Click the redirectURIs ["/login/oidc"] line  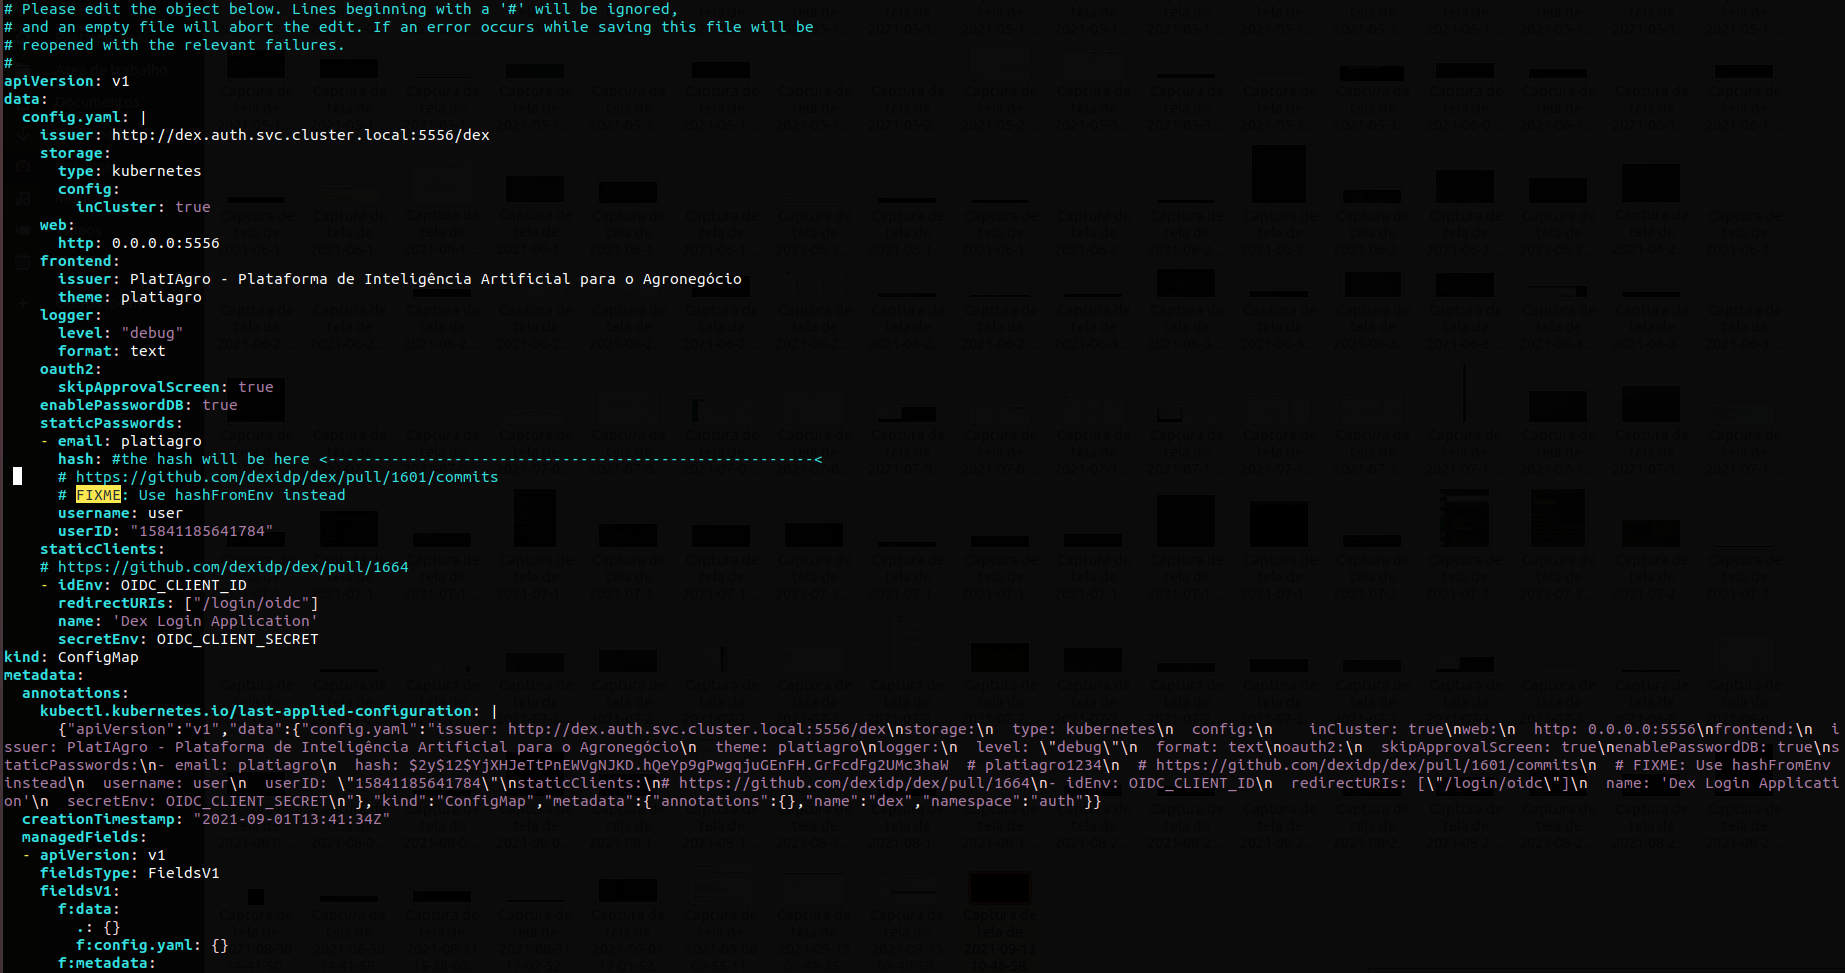point(188,603)
